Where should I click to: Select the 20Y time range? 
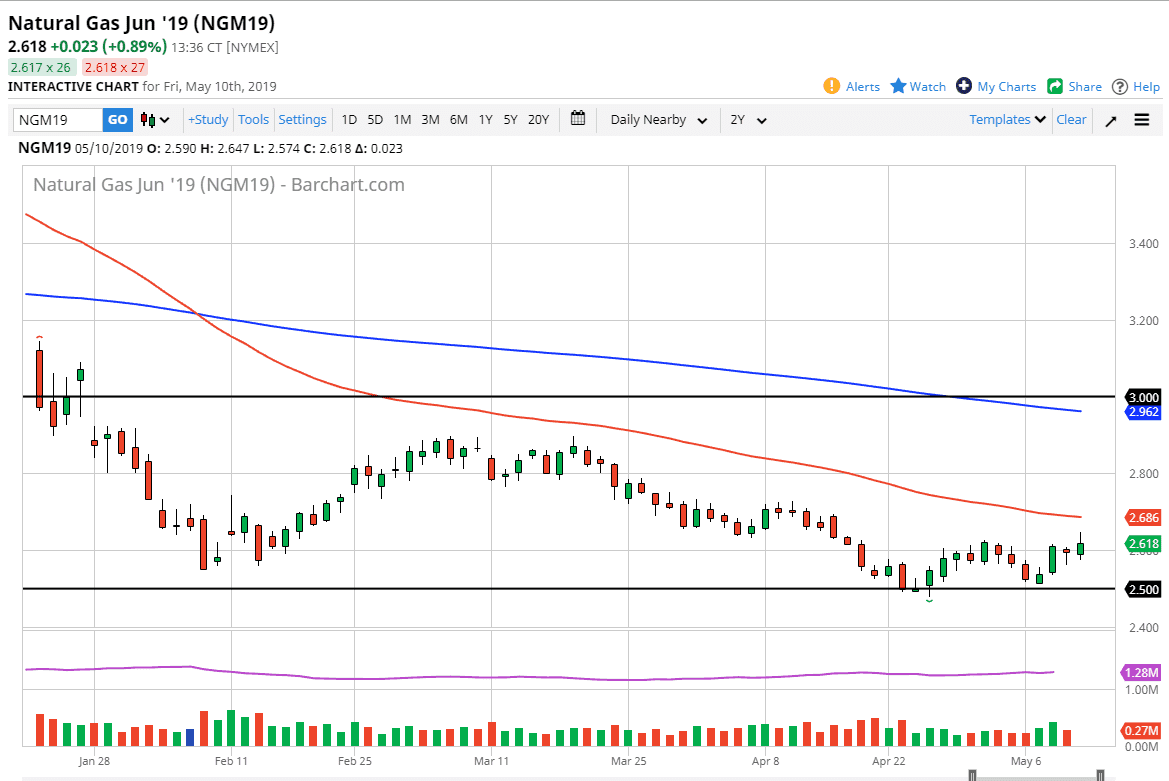(x=538, y=120)
